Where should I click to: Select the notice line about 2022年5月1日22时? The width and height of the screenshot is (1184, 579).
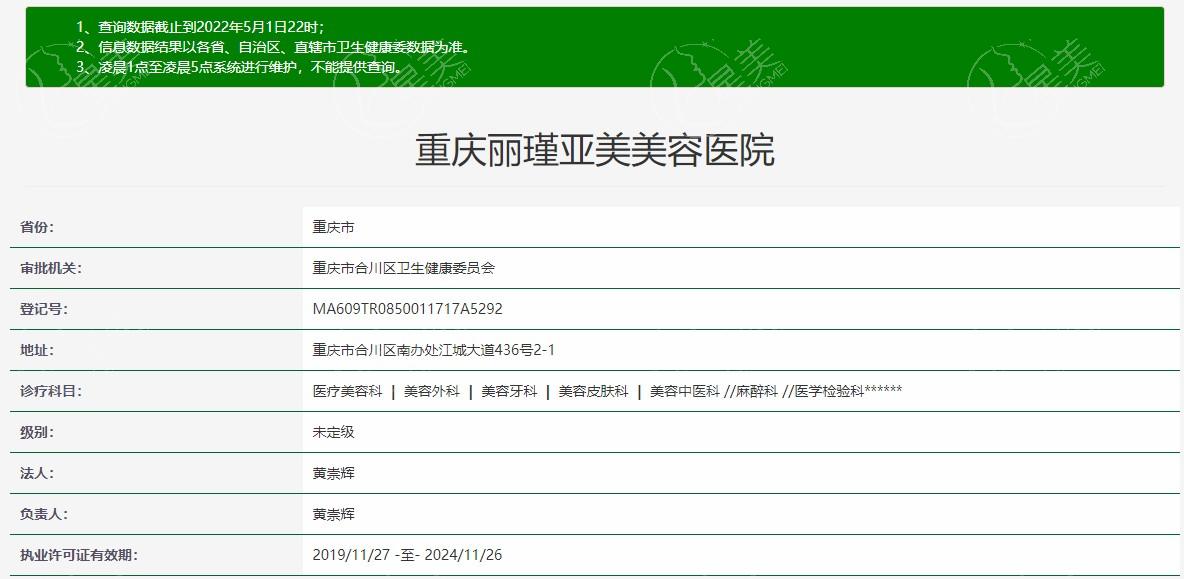(x=200, y=28)
